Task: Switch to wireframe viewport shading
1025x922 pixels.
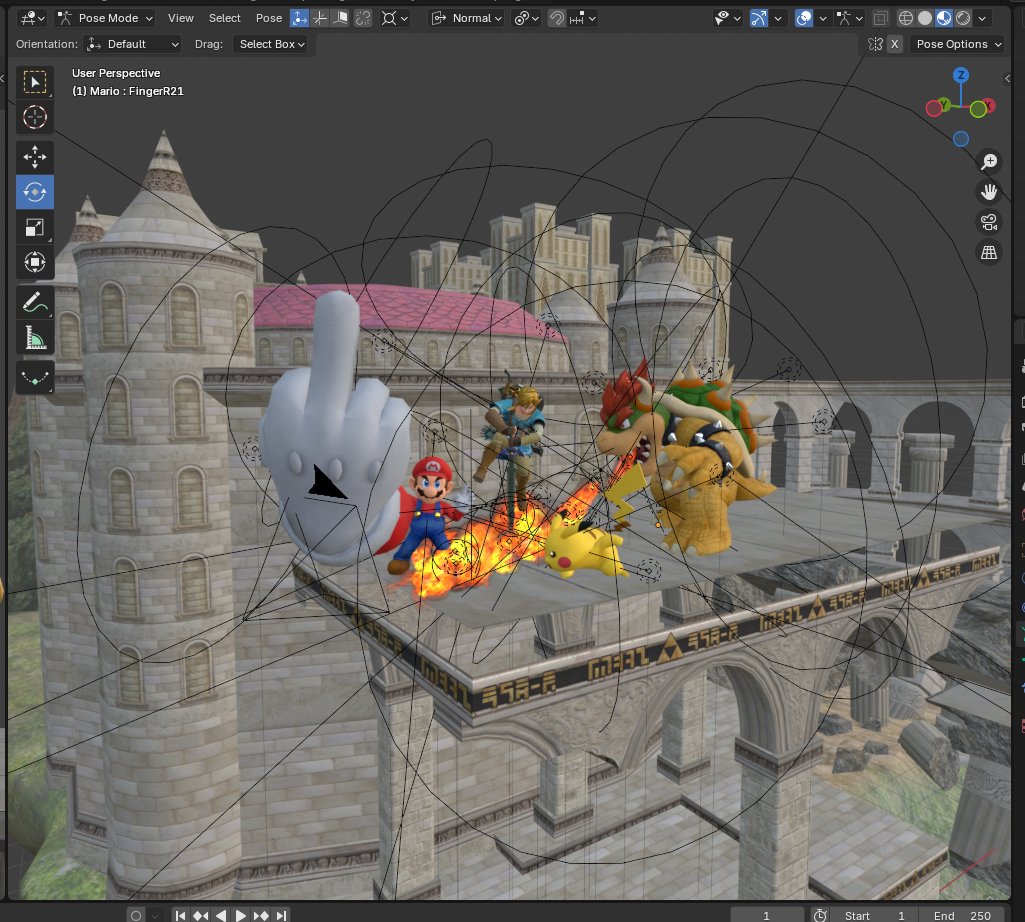Action: [905, 18]
